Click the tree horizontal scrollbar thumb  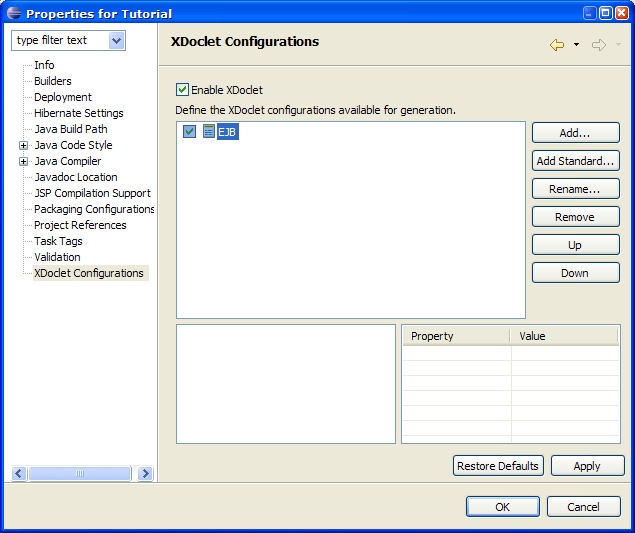(x=80, y=473)
